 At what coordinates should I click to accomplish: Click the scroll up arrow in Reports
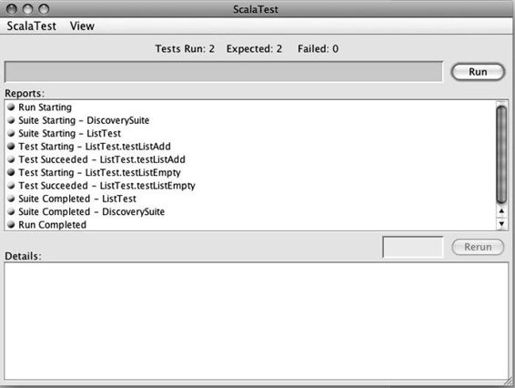pos(501,211)
